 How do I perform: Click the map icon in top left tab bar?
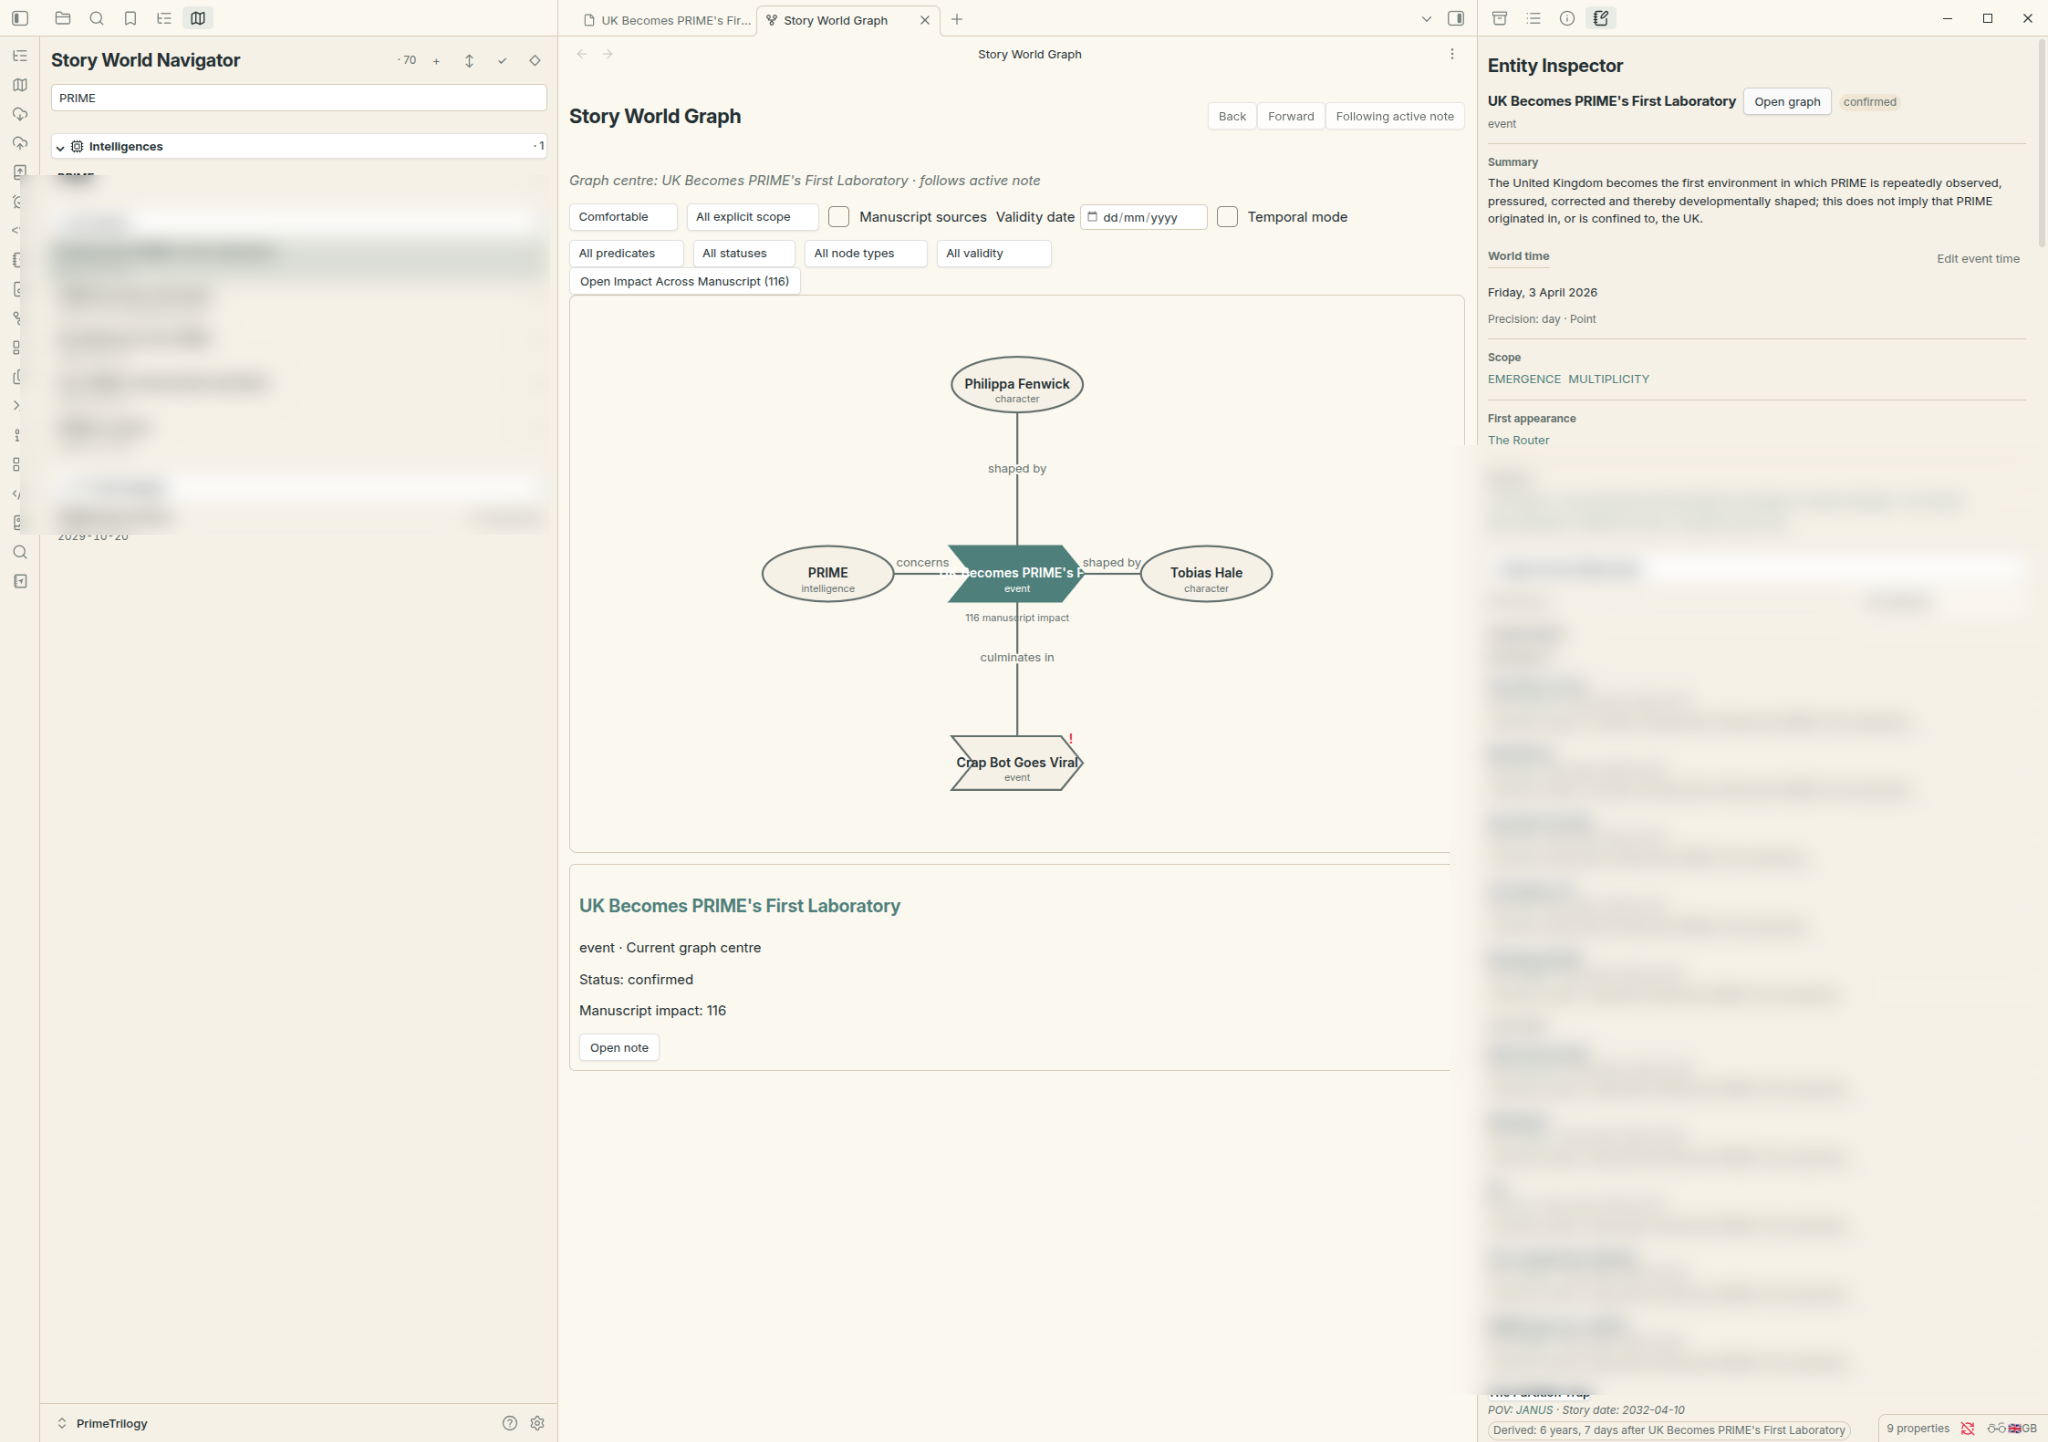point(198,18)
